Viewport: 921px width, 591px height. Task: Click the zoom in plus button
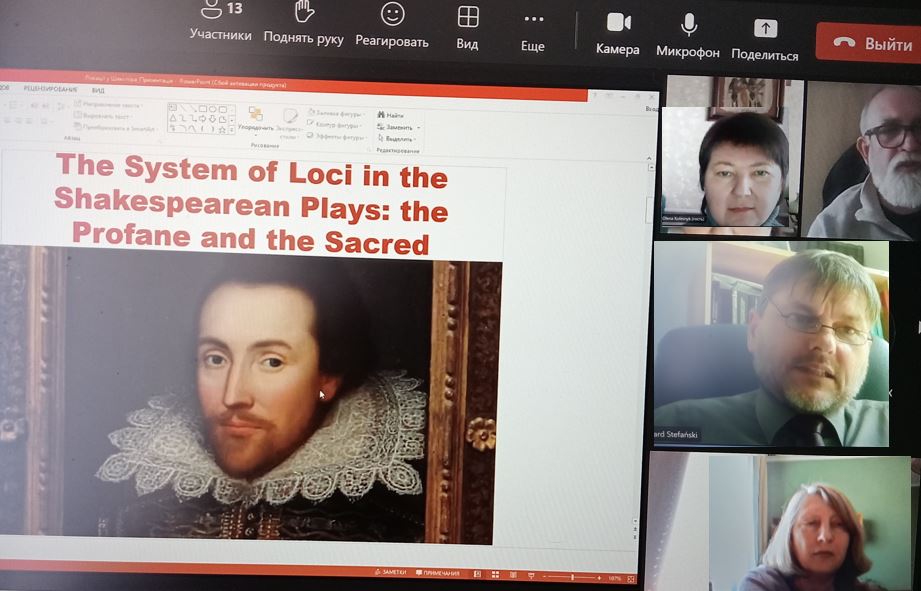599,579
